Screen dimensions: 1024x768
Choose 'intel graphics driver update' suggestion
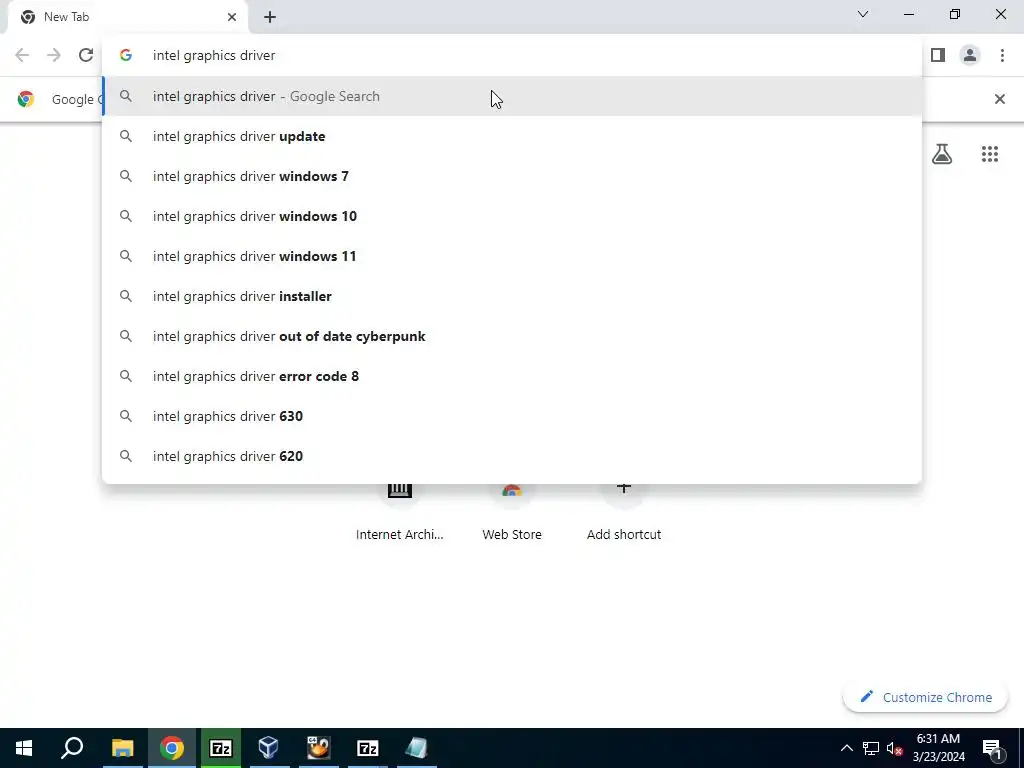512,136
